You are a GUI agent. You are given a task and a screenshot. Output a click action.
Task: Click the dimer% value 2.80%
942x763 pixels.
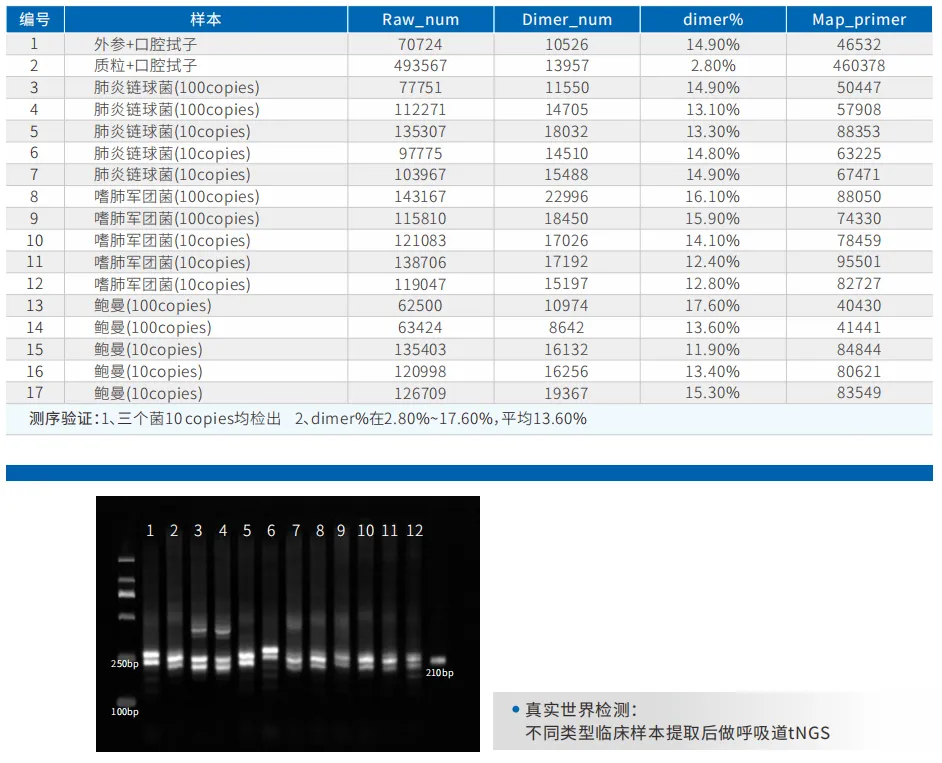point(711,66)
